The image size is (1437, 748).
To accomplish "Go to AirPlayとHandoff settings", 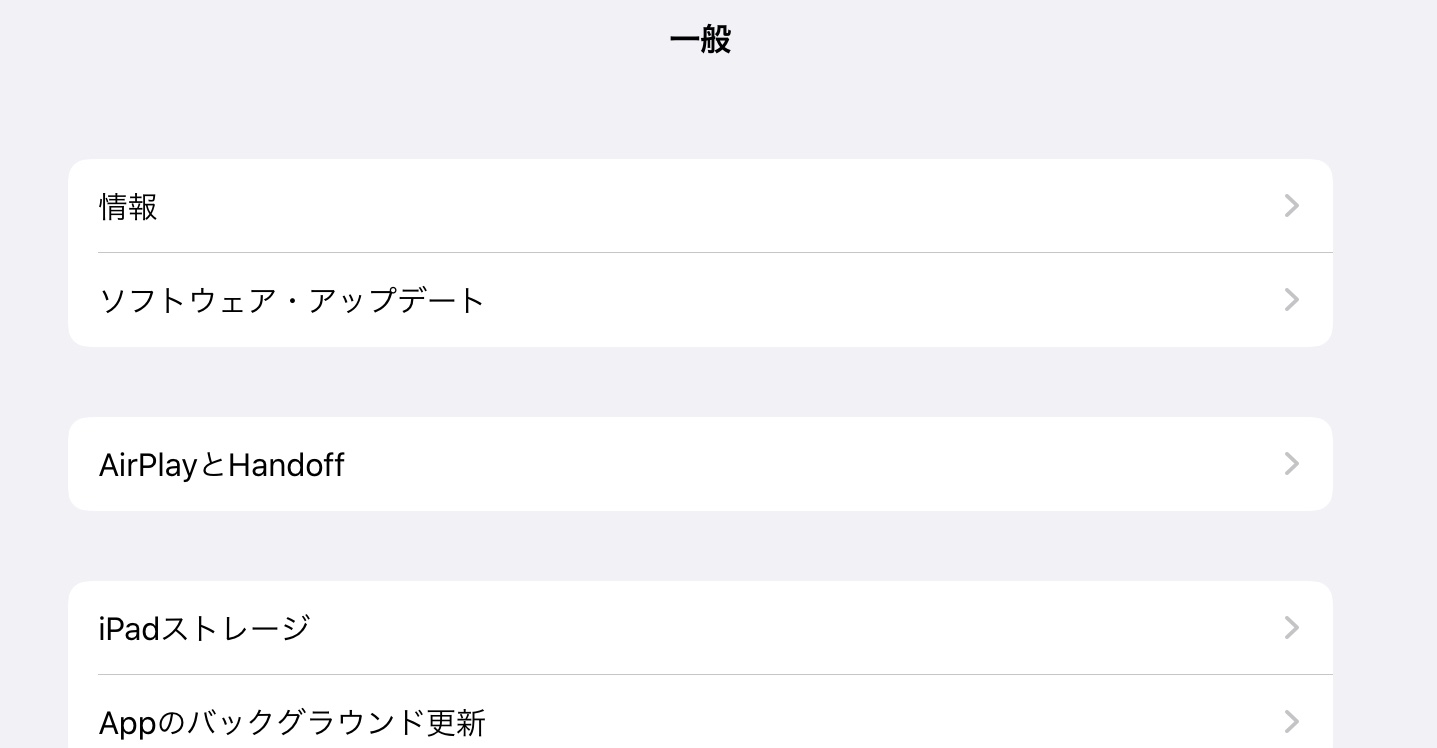I will point(700,464).
